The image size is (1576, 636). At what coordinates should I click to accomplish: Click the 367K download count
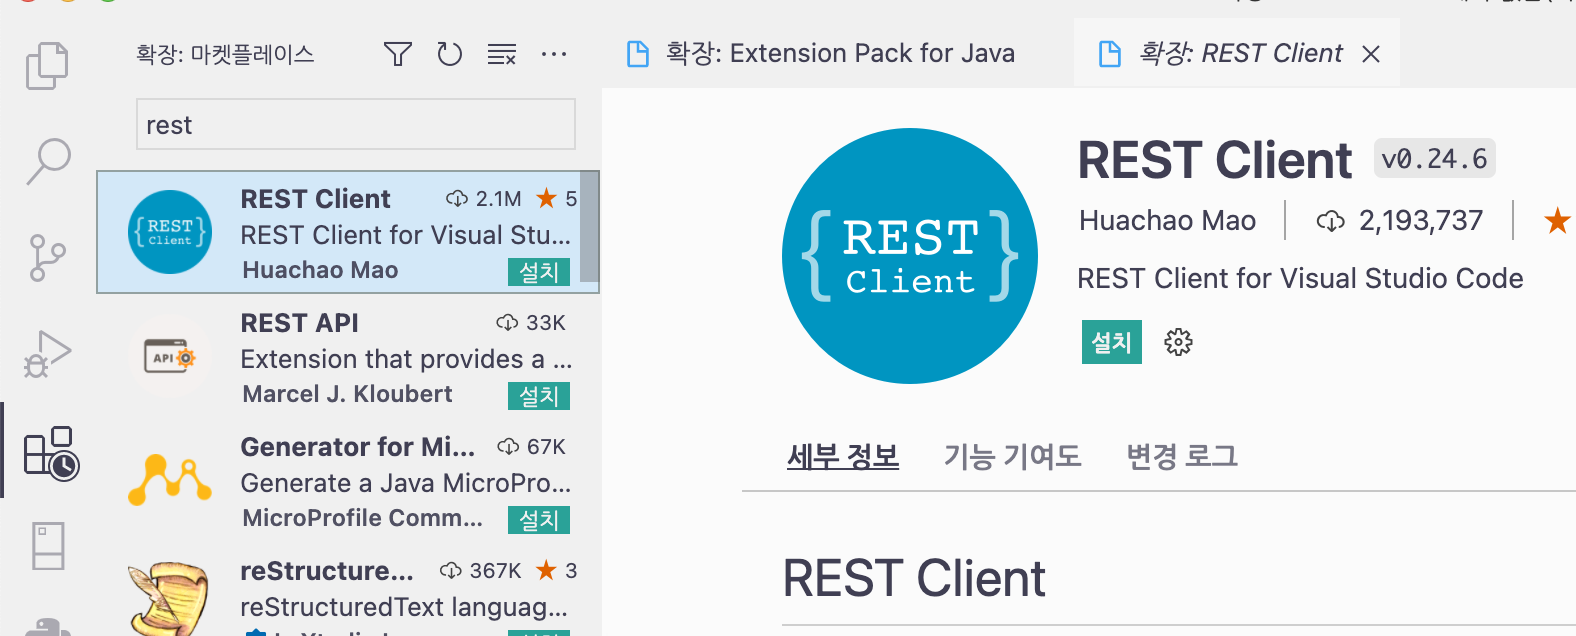(481, 571)
